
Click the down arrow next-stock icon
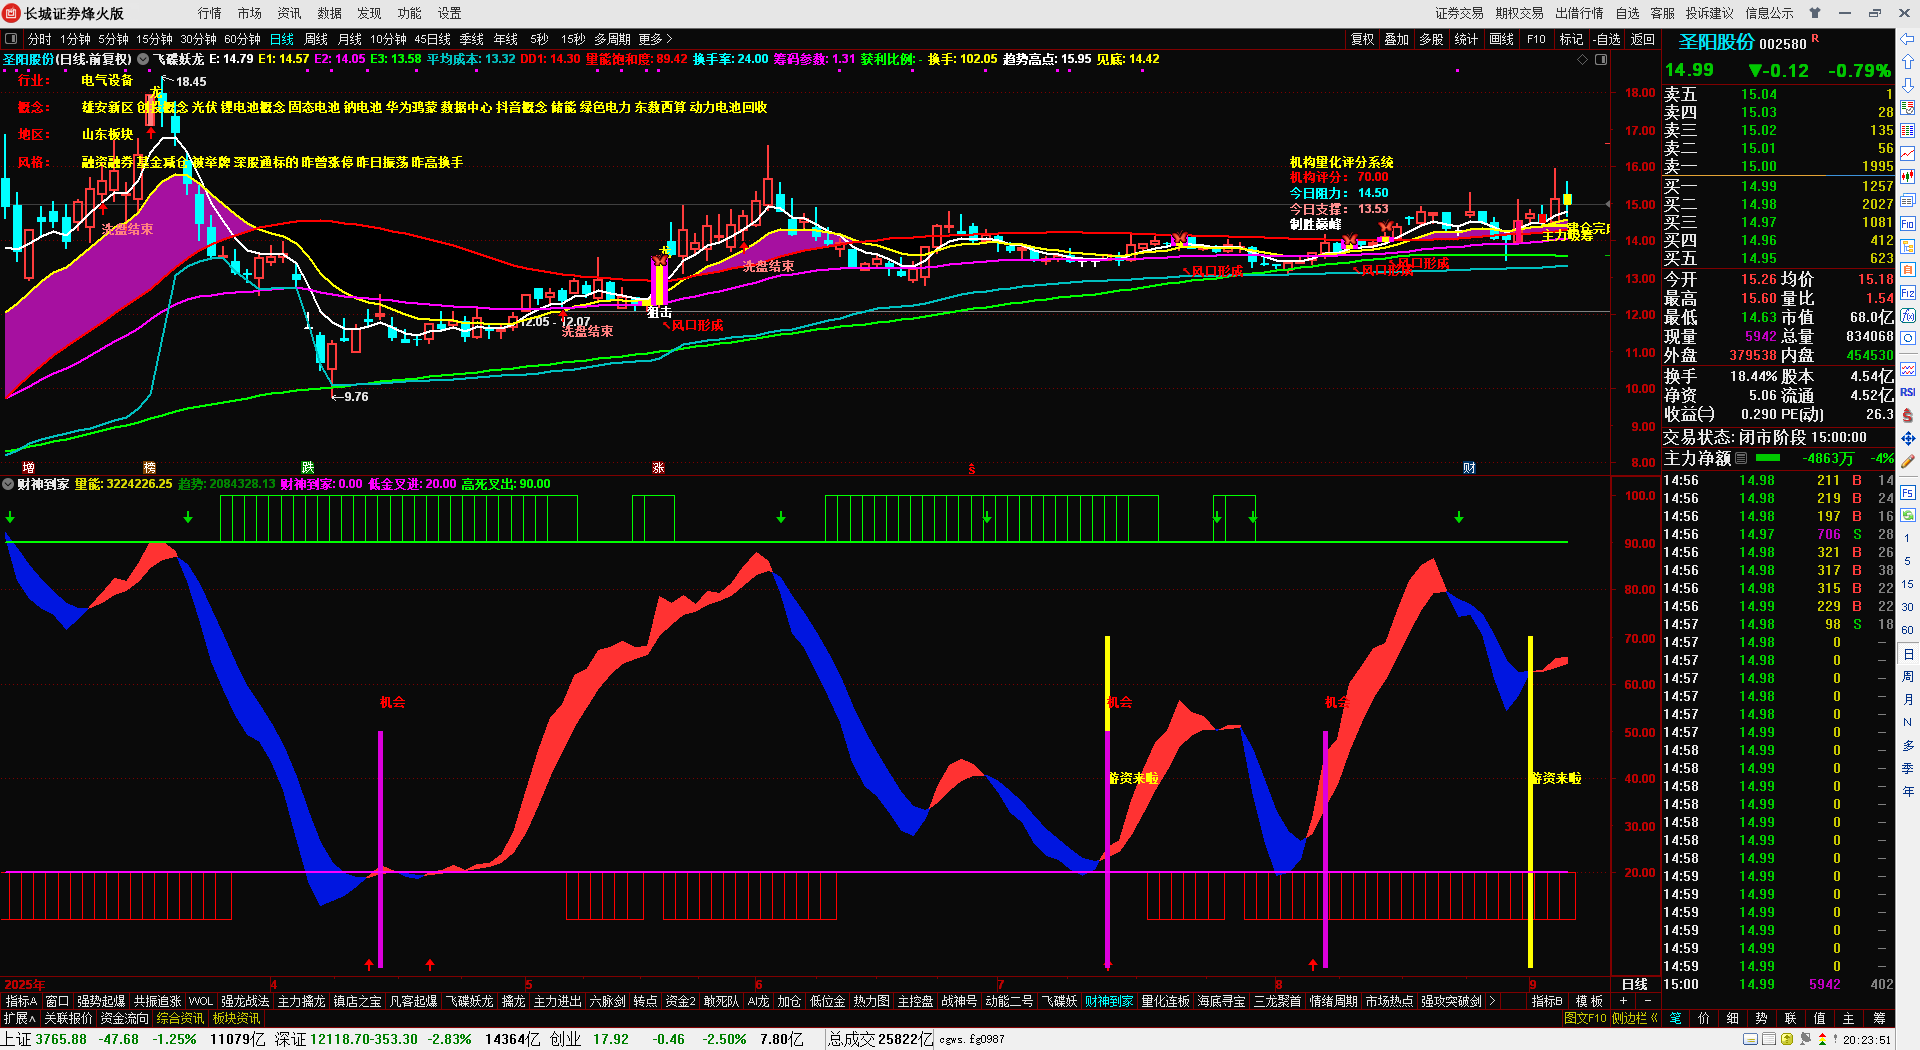coord(1907,85)
